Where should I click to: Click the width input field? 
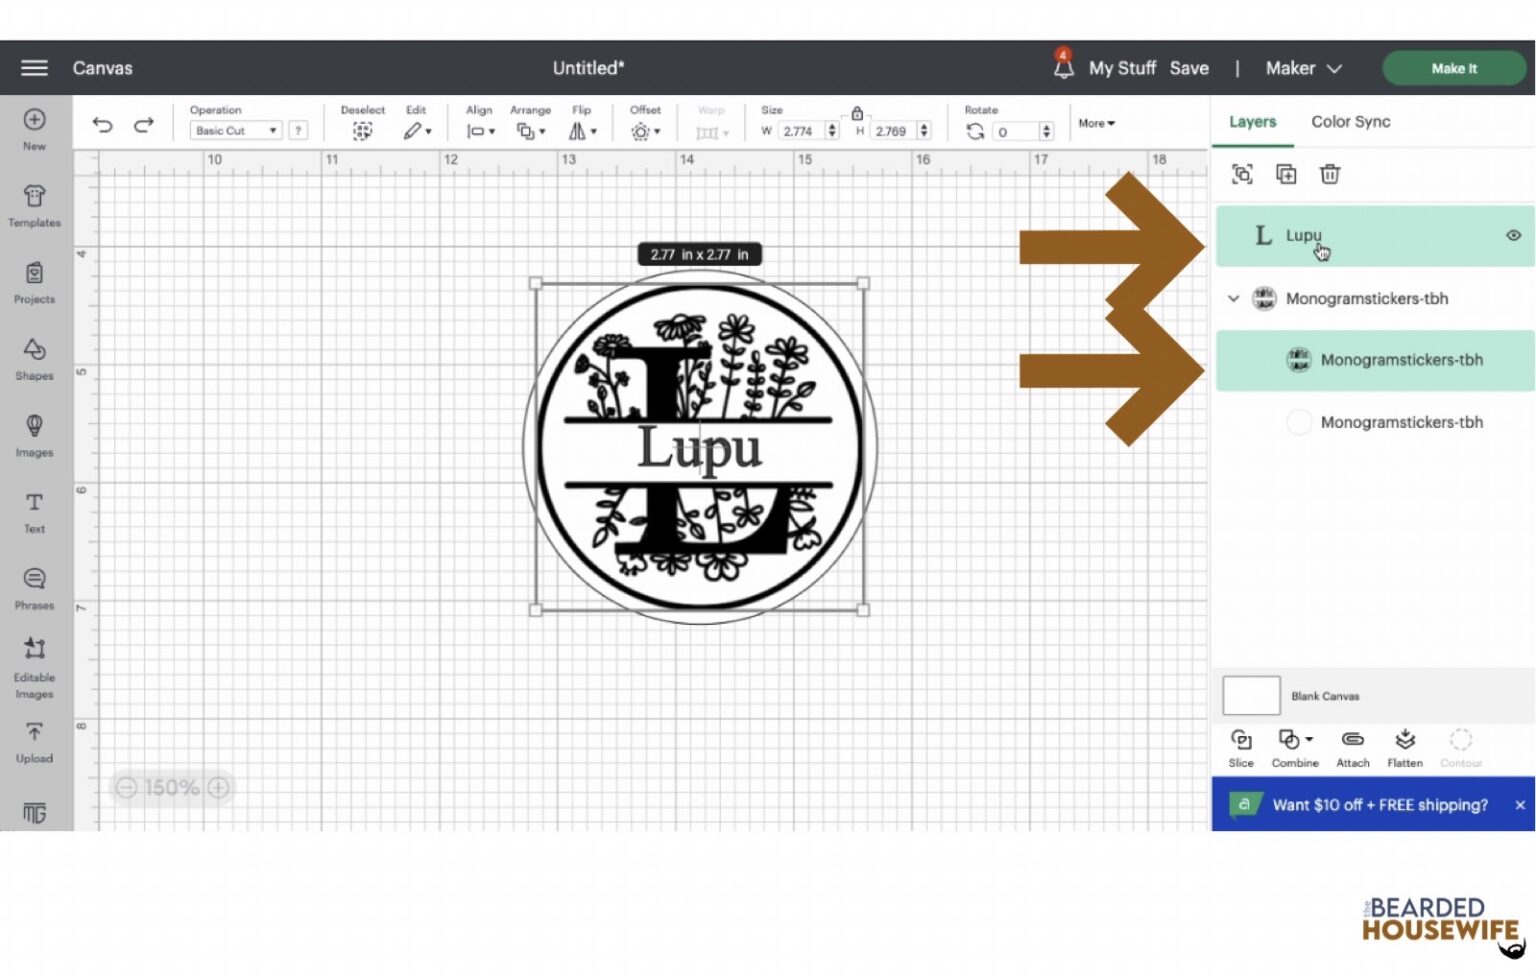[x=797, y=131]
